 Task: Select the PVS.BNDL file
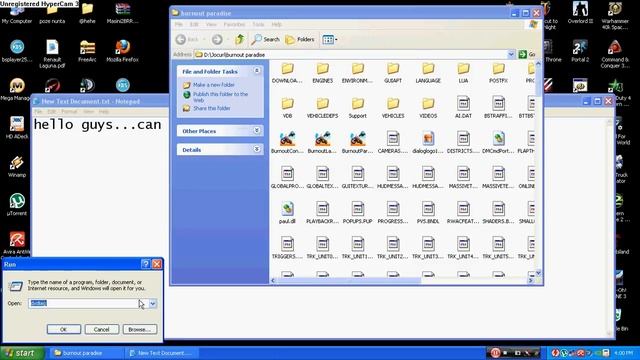pyautogui.click(x=428, y=213)
